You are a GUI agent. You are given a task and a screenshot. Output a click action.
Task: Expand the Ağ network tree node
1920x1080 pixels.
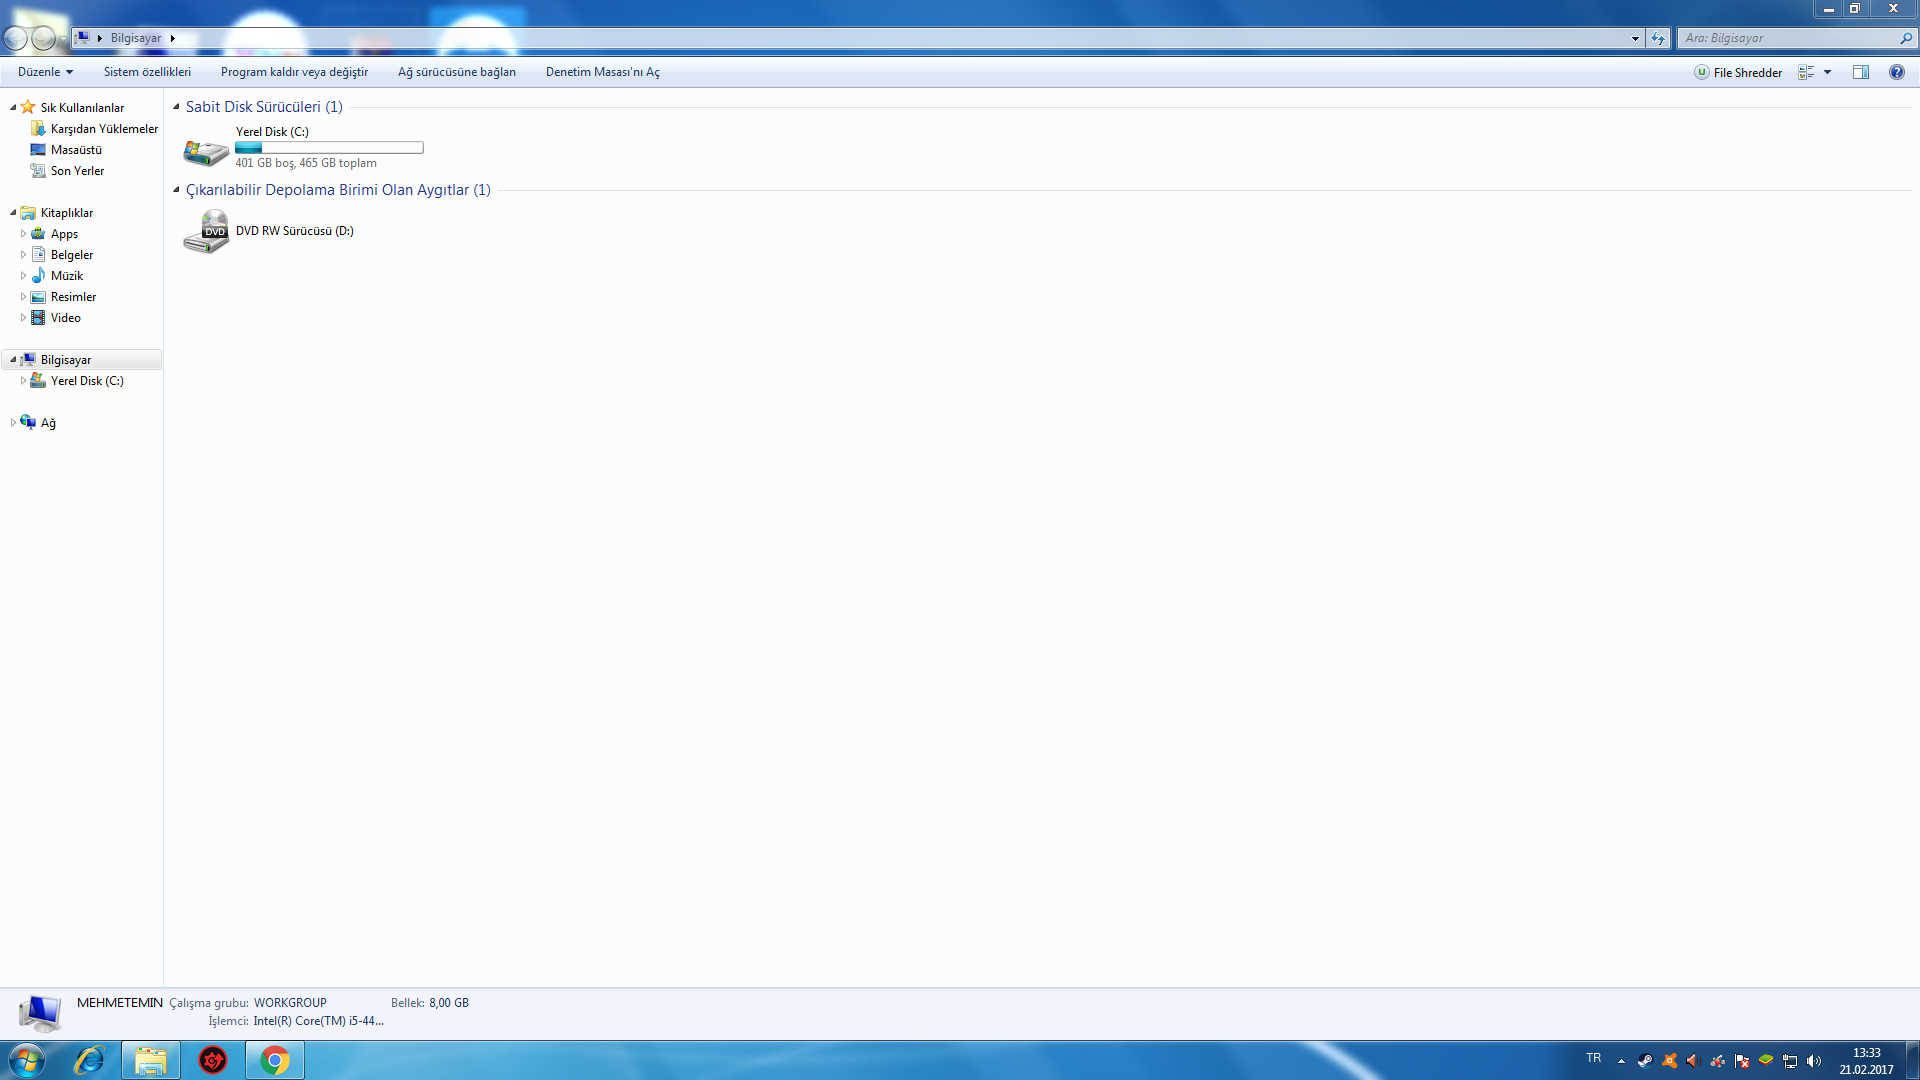coord(13,423)
